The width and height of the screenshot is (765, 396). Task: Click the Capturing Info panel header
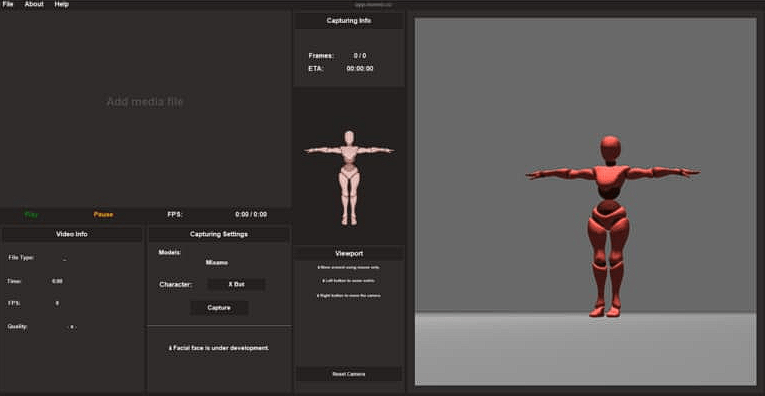point(349,21)
